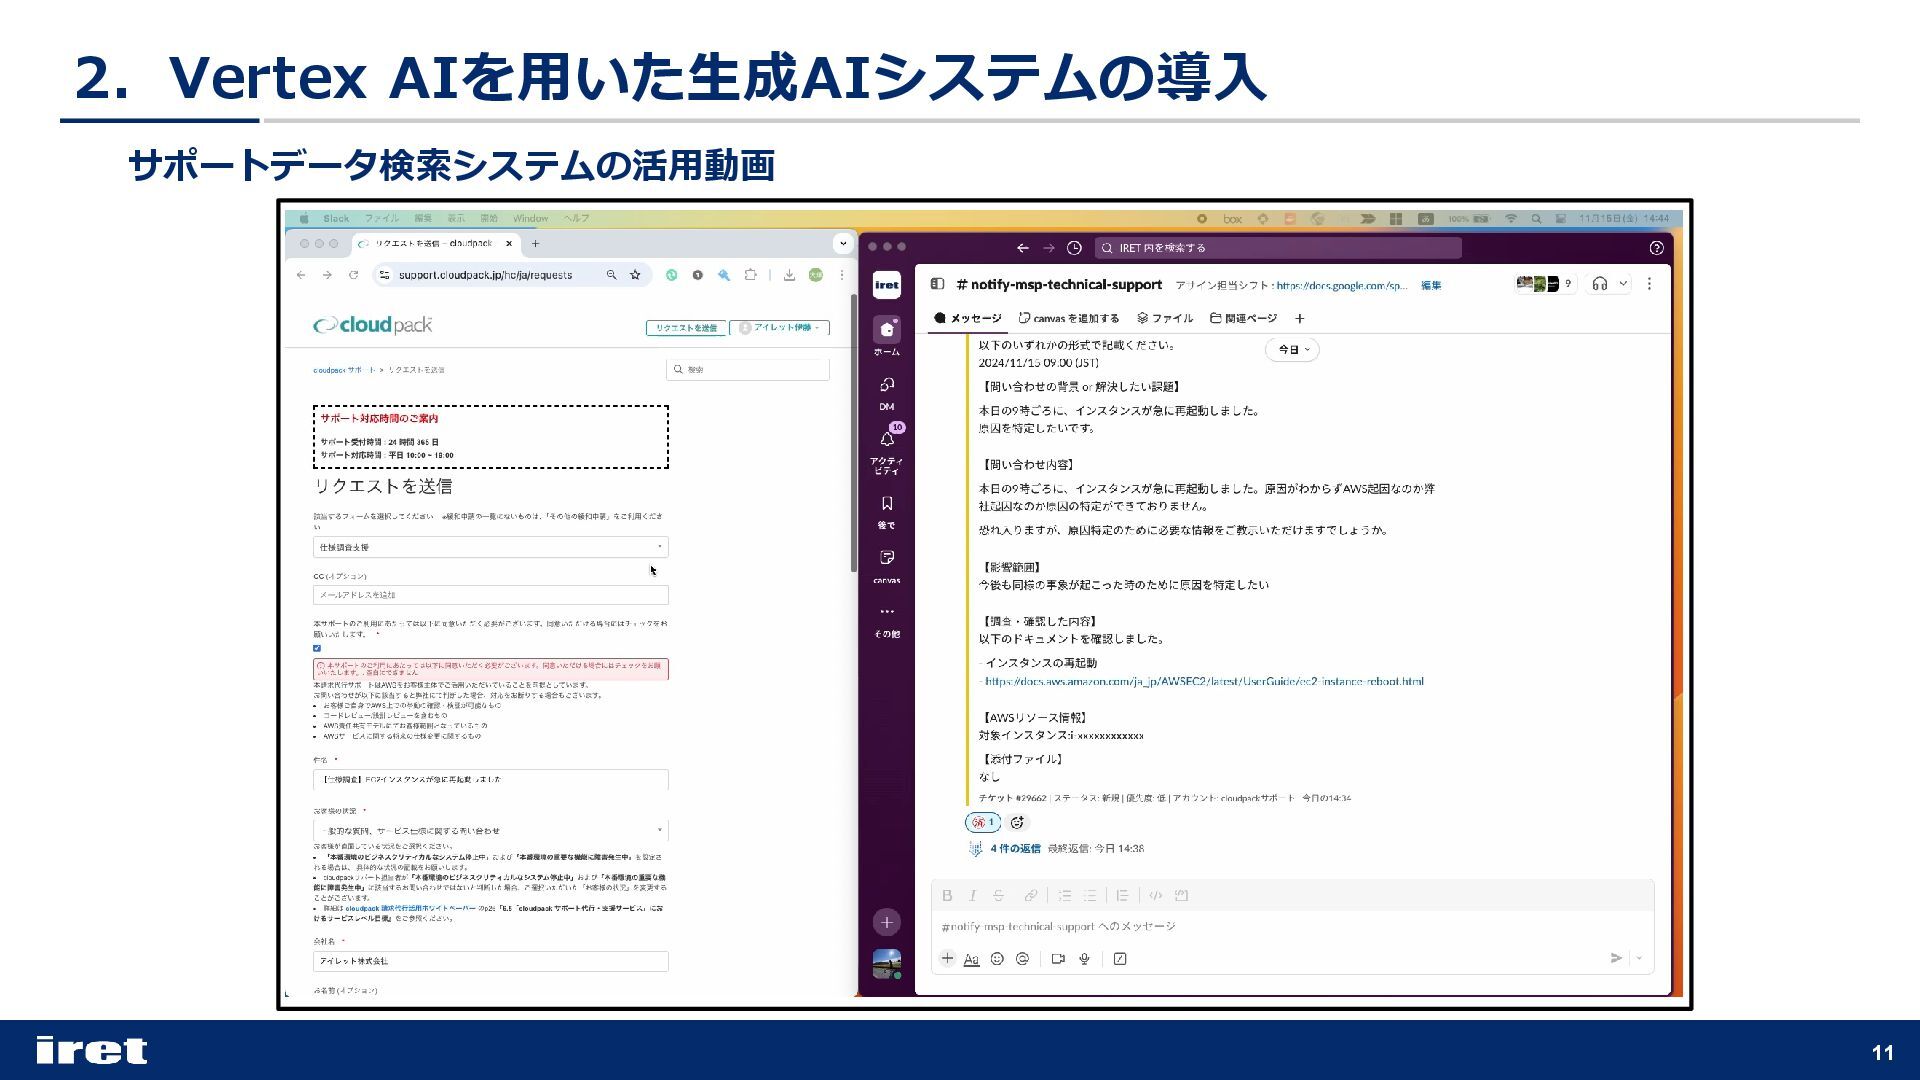Image resolution: width=1920 pixels, height=1080 pixels.
Task: Open the 今日 date jump dropdown
Action: click(x=1292, y=350)
